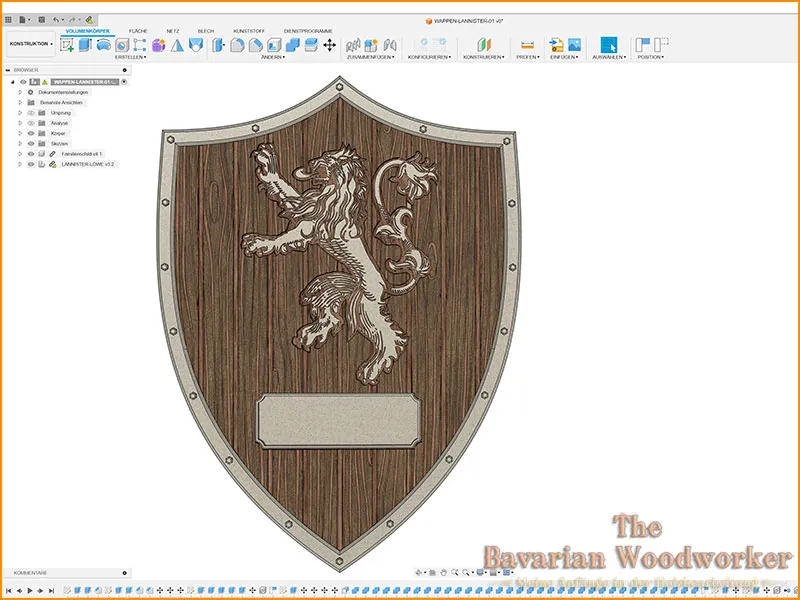Expand the Benannte Ansichten node
The height and width of the screenshot is (600, 800).
[20, 103]
